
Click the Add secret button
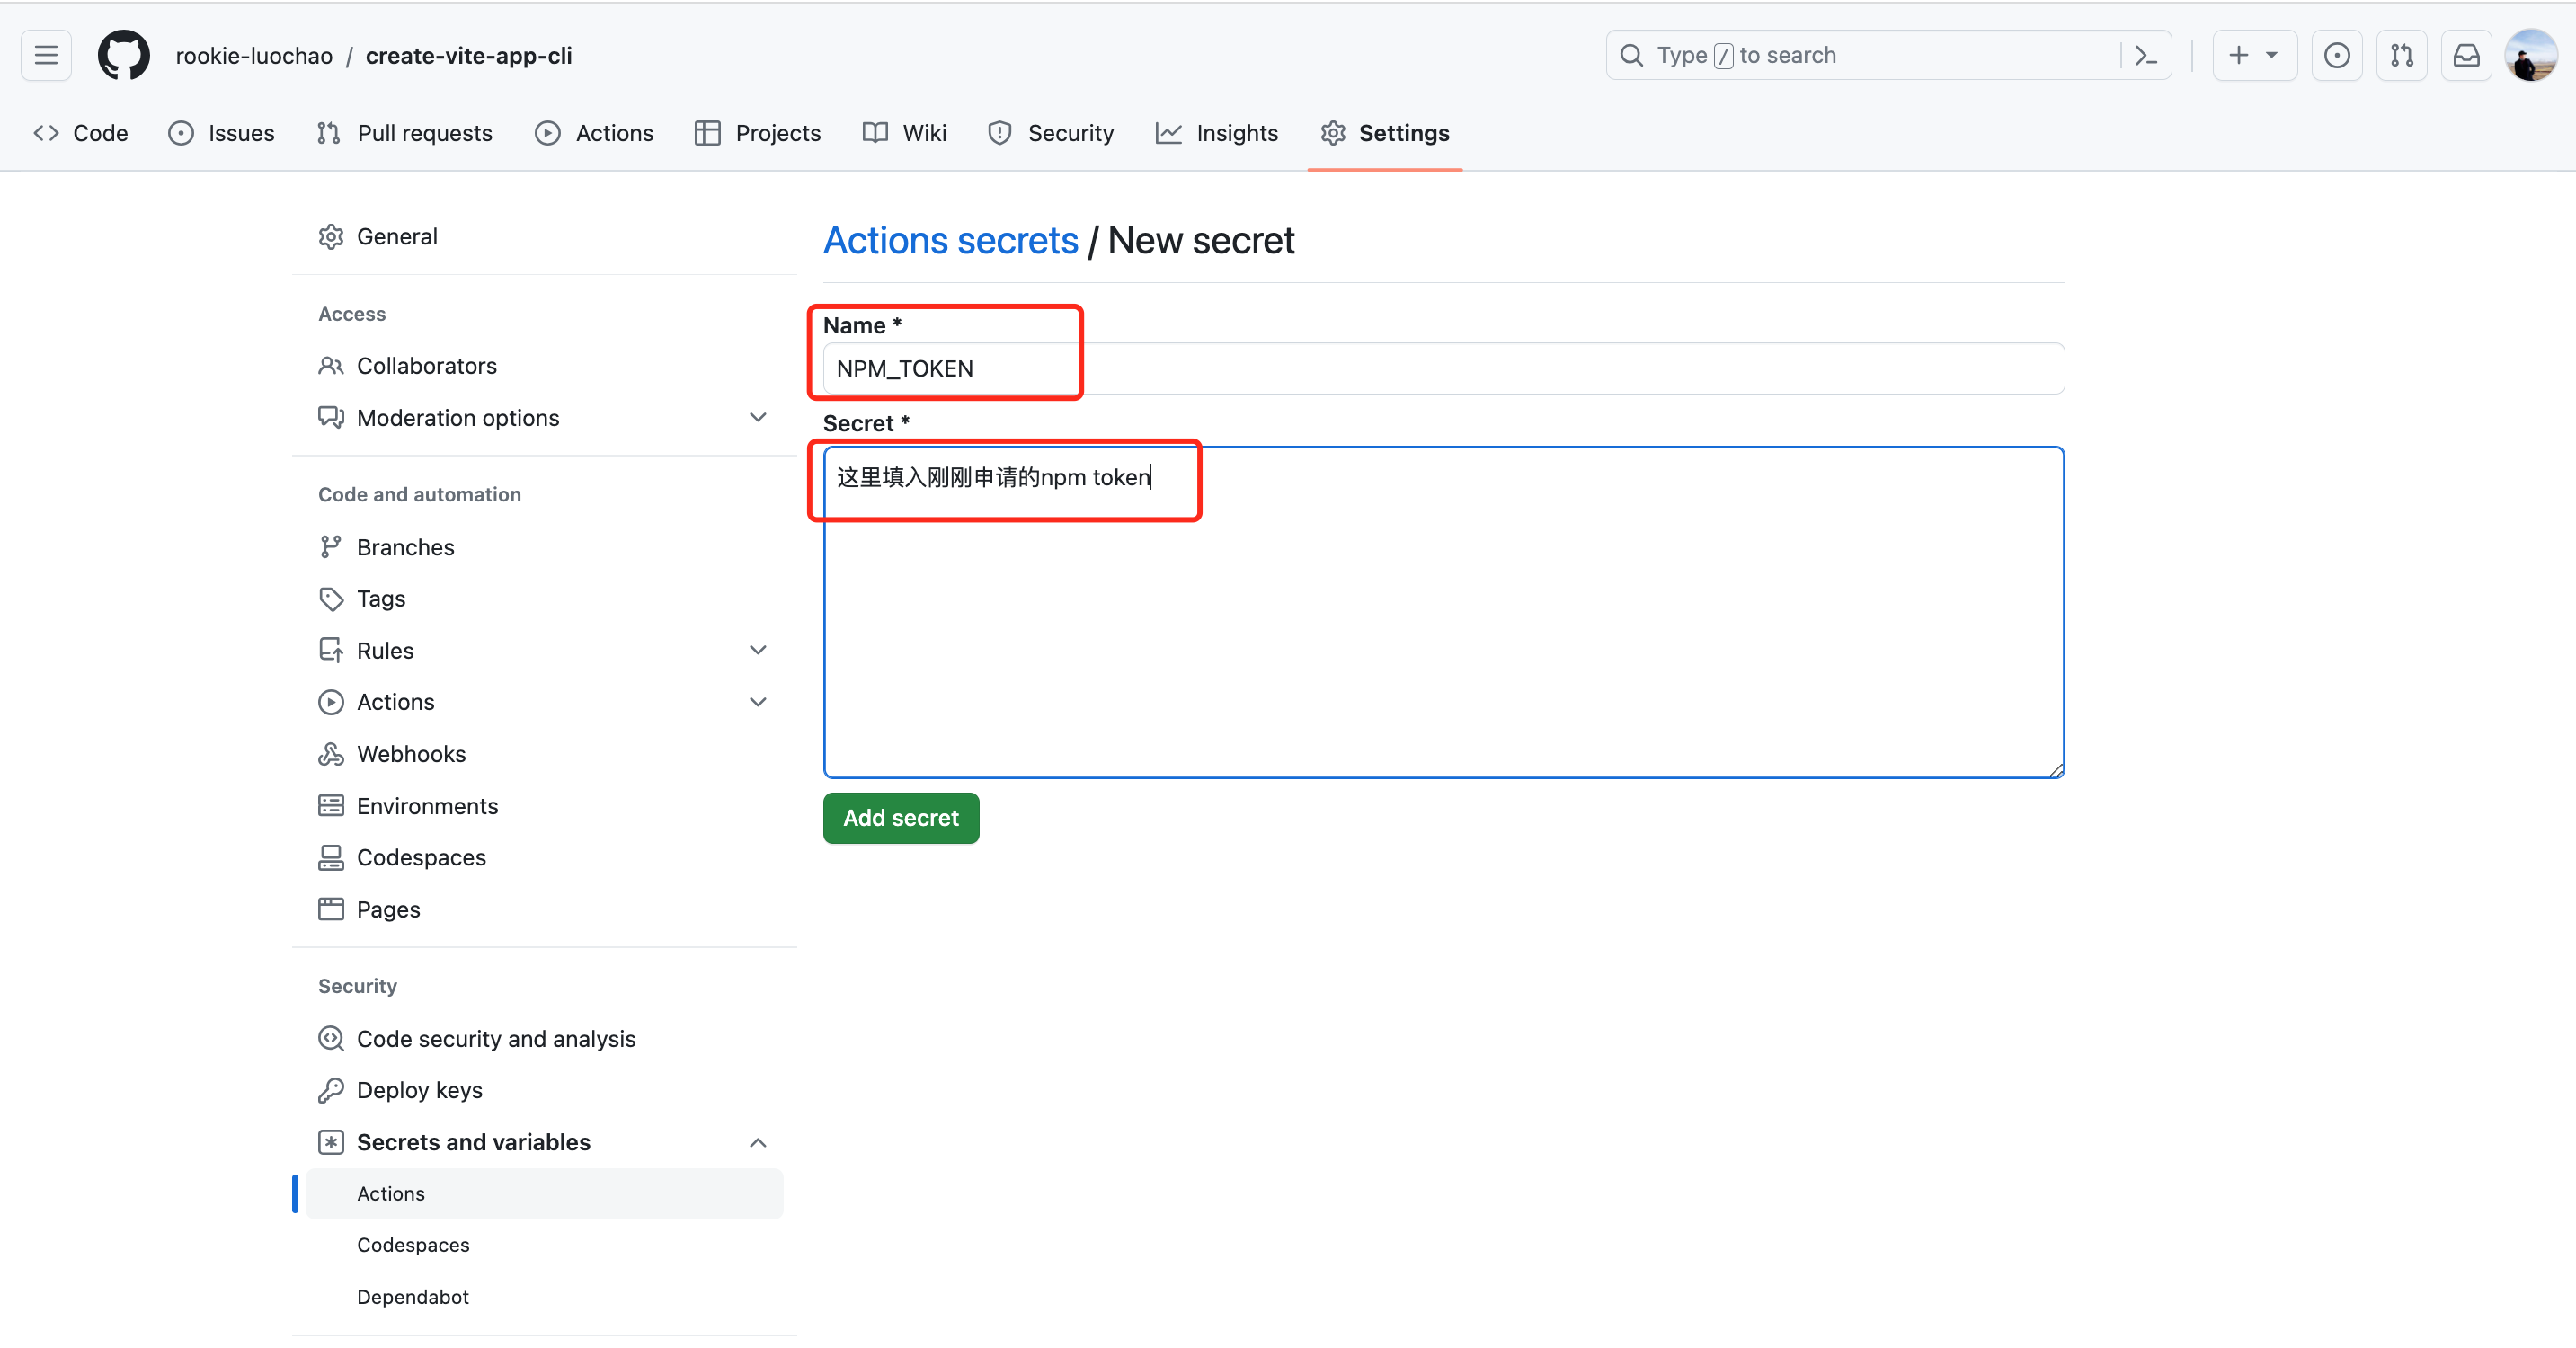(901, 819)
